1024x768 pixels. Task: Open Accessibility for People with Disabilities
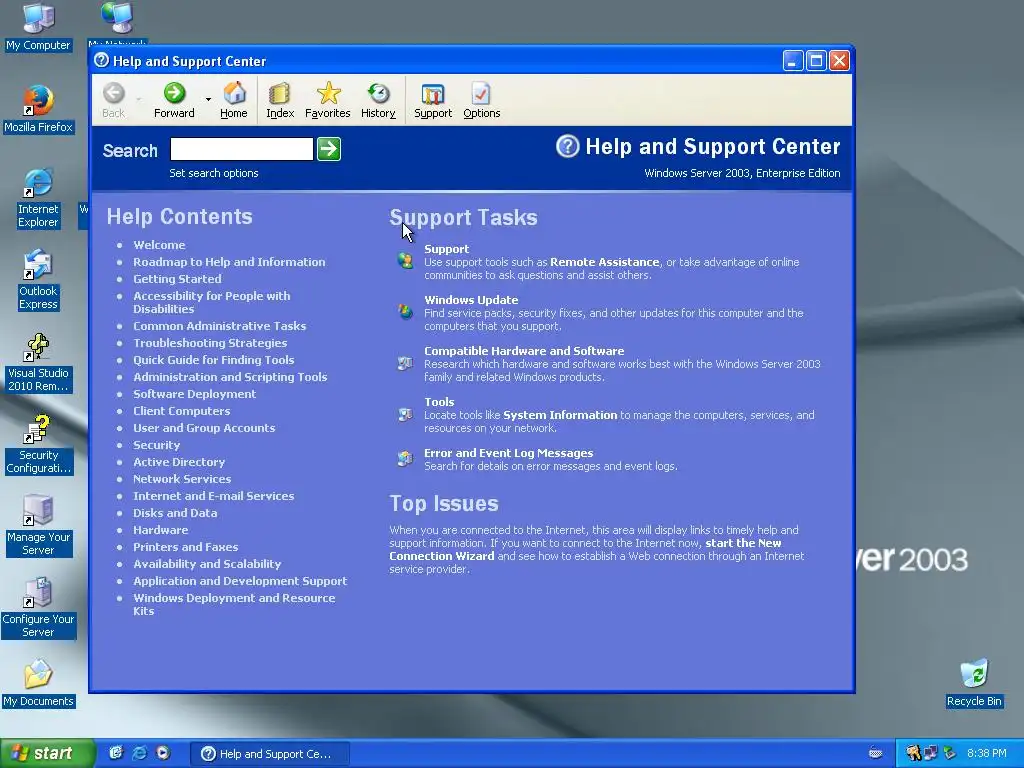[x=212, y=302]
